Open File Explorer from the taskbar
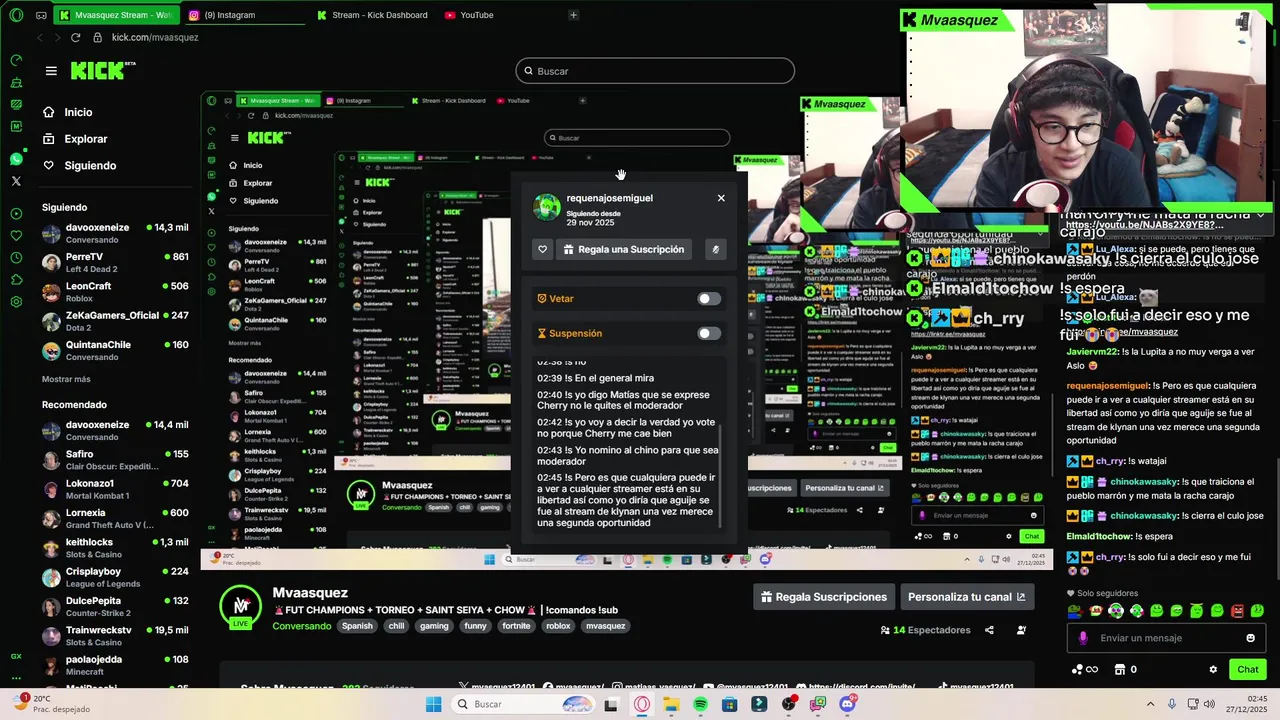Viewport: 1280px width, 720px height. [670, 704]
